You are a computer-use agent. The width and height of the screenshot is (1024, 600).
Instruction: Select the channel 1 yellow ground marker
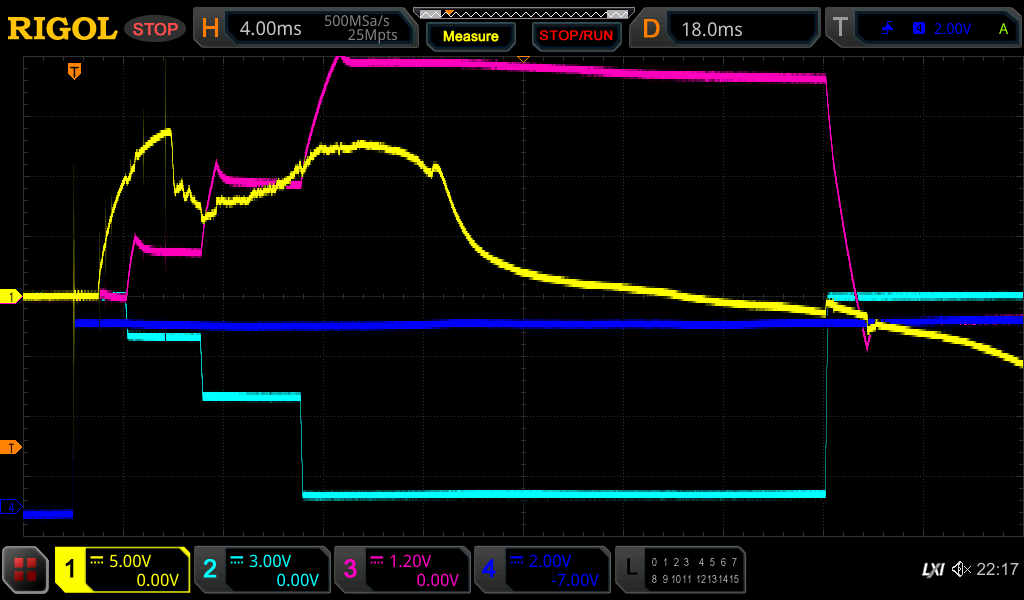pos(11,297)
